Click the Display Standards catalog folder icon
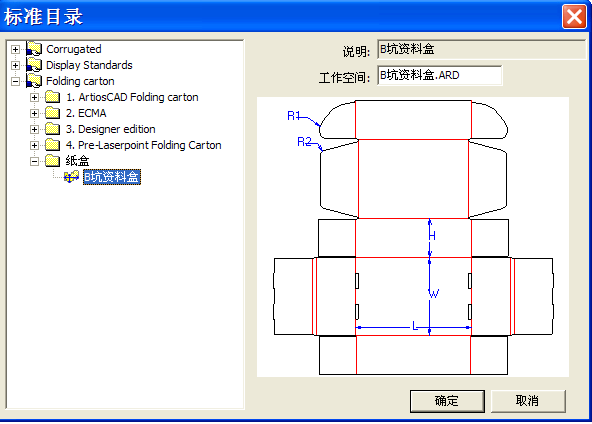The height and width of the screenshot is (424, 592). coord(34,65)
